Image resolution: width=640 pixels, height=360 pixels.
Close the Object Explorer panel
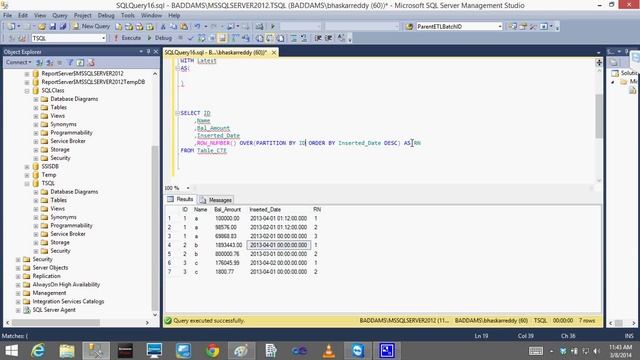(x=156, y=52)
